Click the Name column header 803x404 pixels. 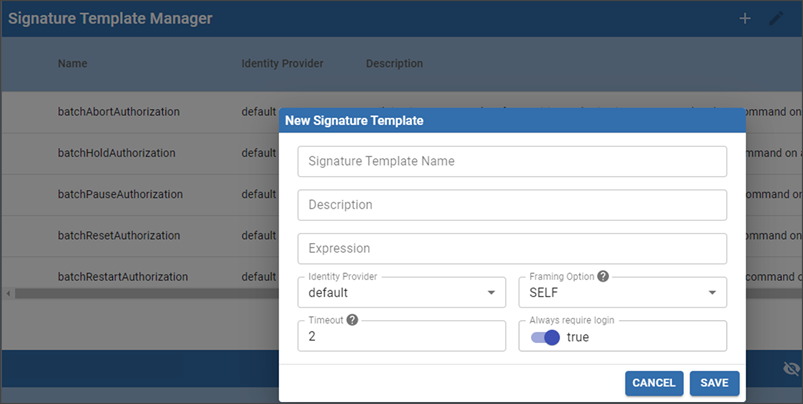73,64
